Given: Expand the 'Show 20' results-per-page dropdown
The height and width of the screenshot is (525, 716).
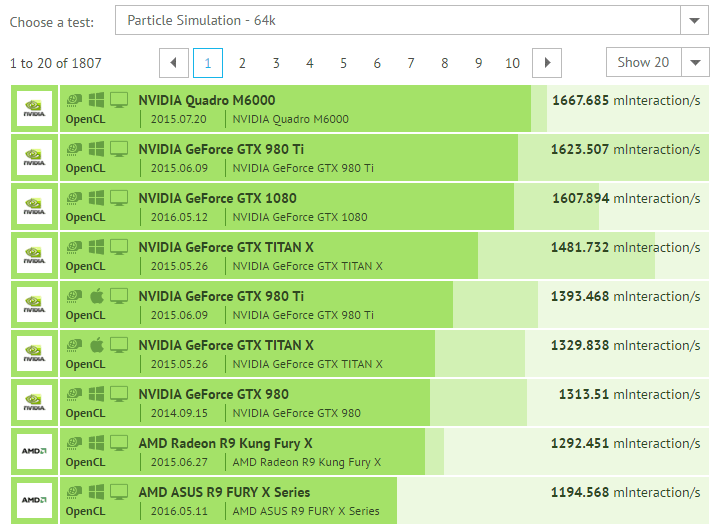Looking at the screenshot, I should (657, 62).
